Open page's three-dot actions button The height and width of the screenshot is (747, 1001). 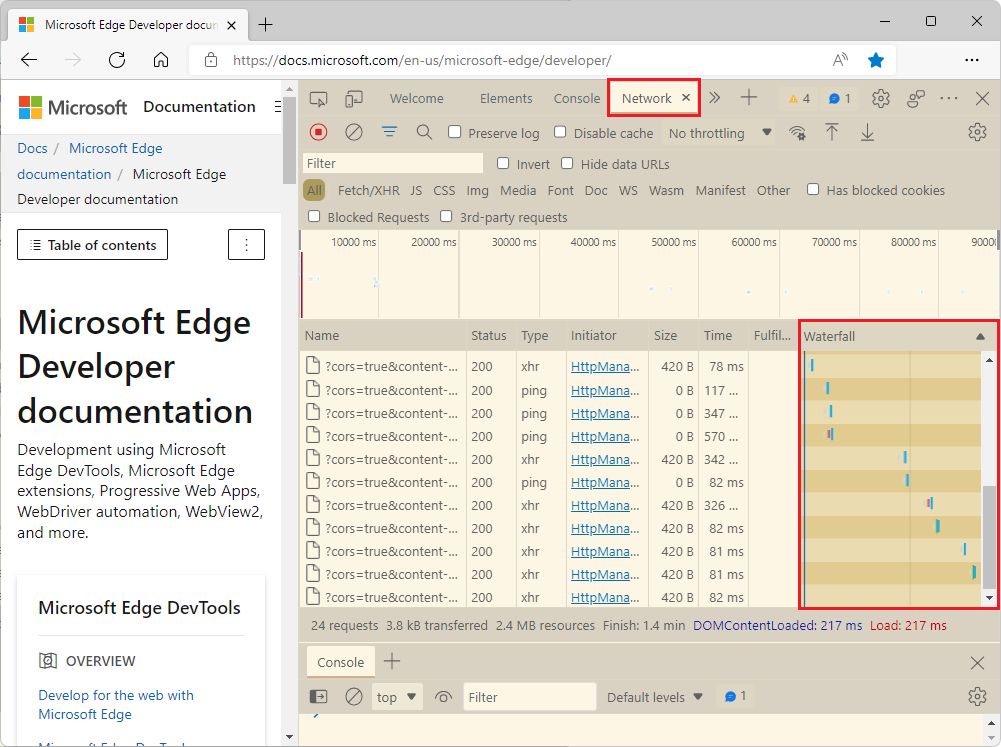tap(246, 245)
